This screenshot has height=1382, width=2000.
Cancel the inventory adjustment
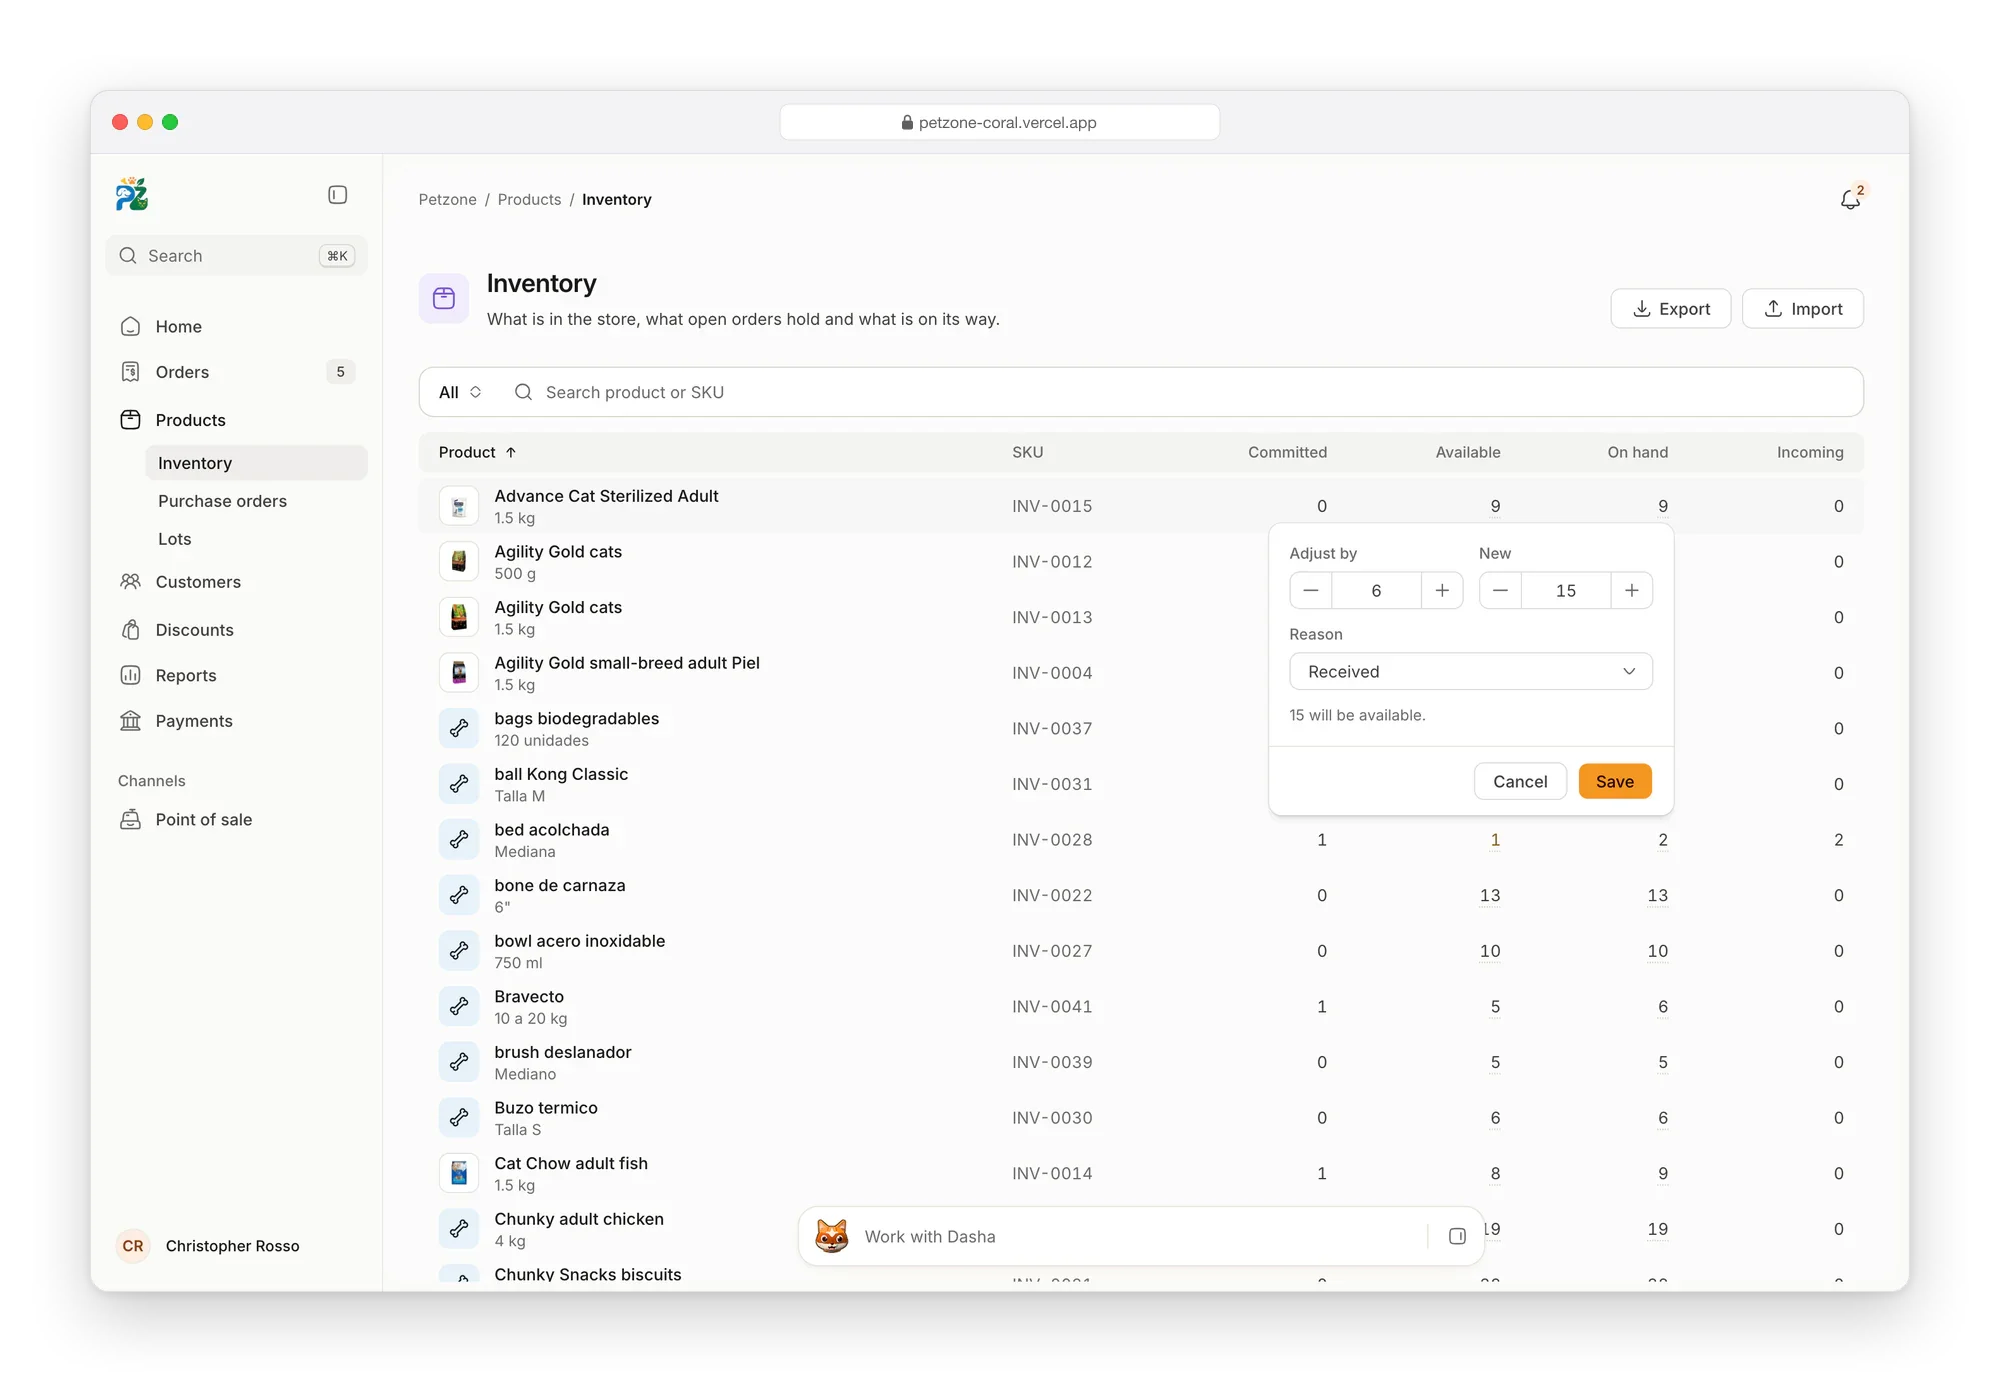tap(1520, 782)
